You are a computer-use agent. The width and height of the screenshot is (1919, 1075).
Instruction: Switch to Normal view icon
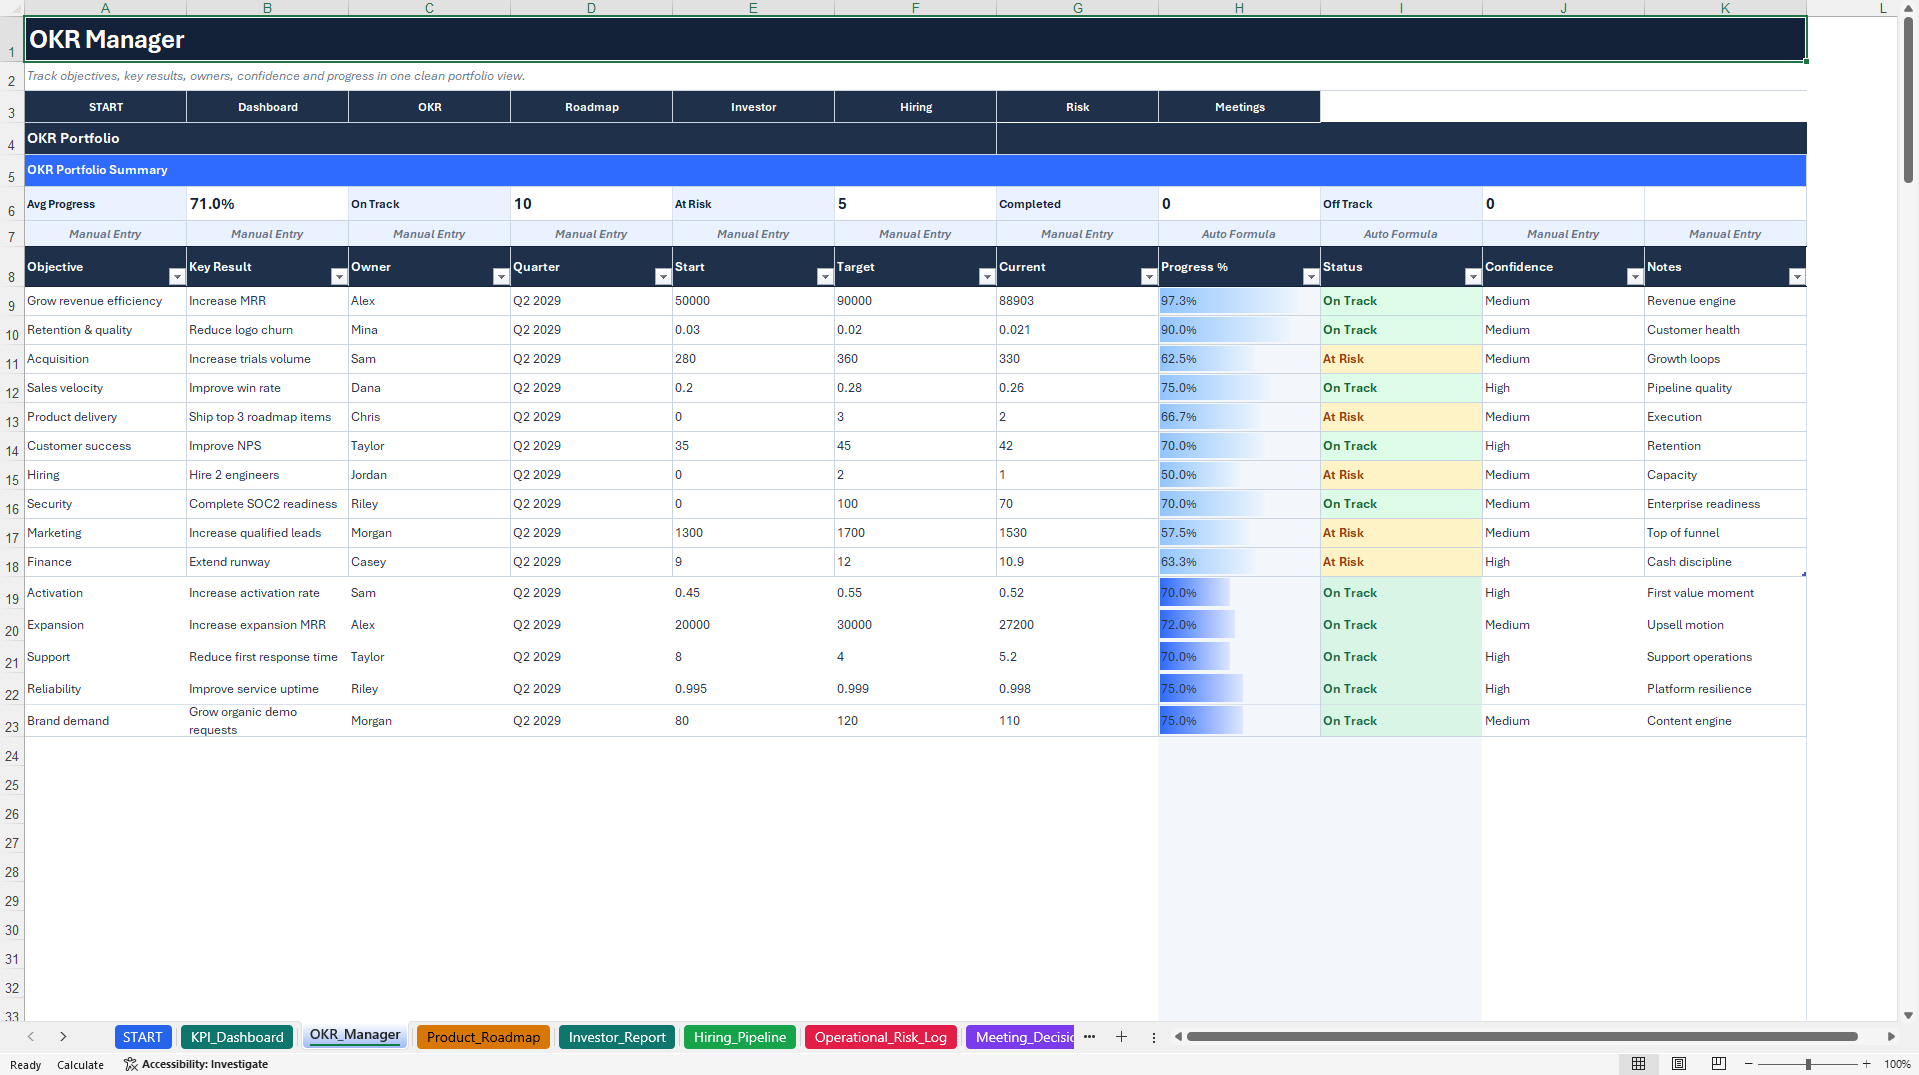point(1638,1064)
